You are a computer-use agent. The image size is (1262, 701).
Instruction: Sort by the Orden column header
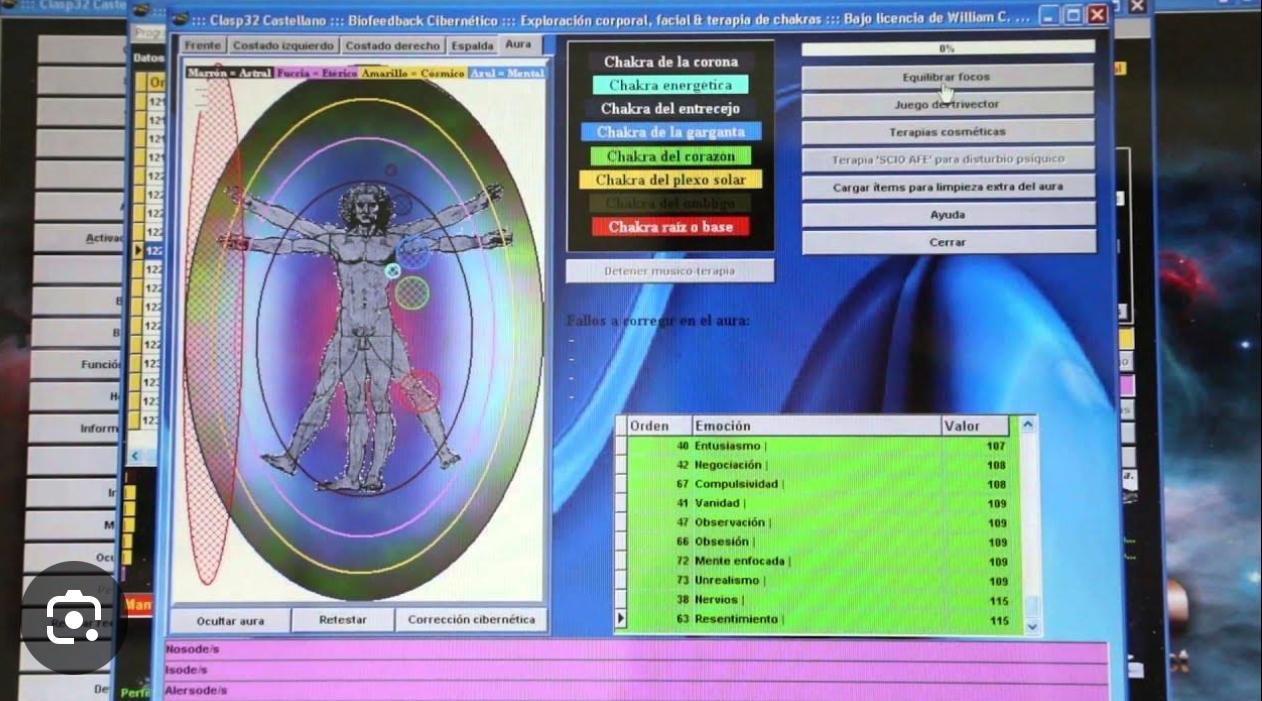pos(658,426)
